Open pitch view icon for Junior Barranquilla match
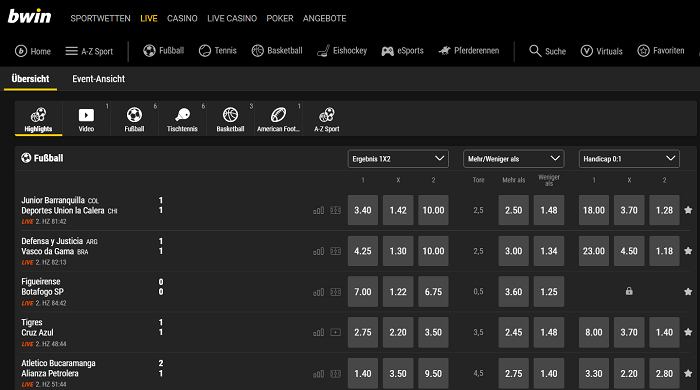The width and height of the screenshot is (700, 390). [335, 210]
